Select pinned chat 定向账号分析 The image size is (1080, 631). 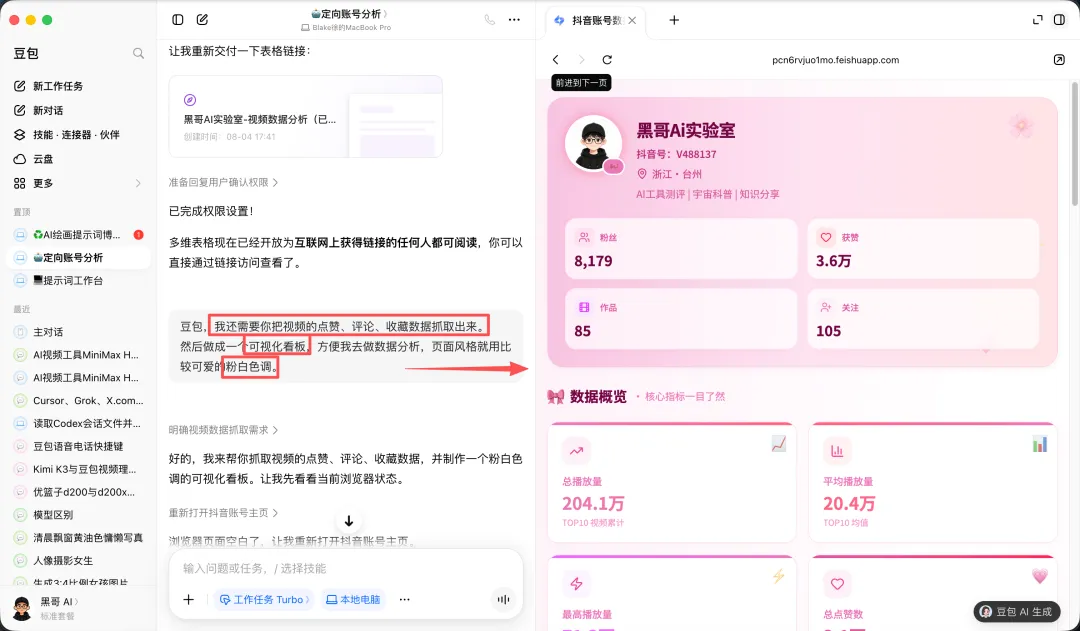click(78, 258)
